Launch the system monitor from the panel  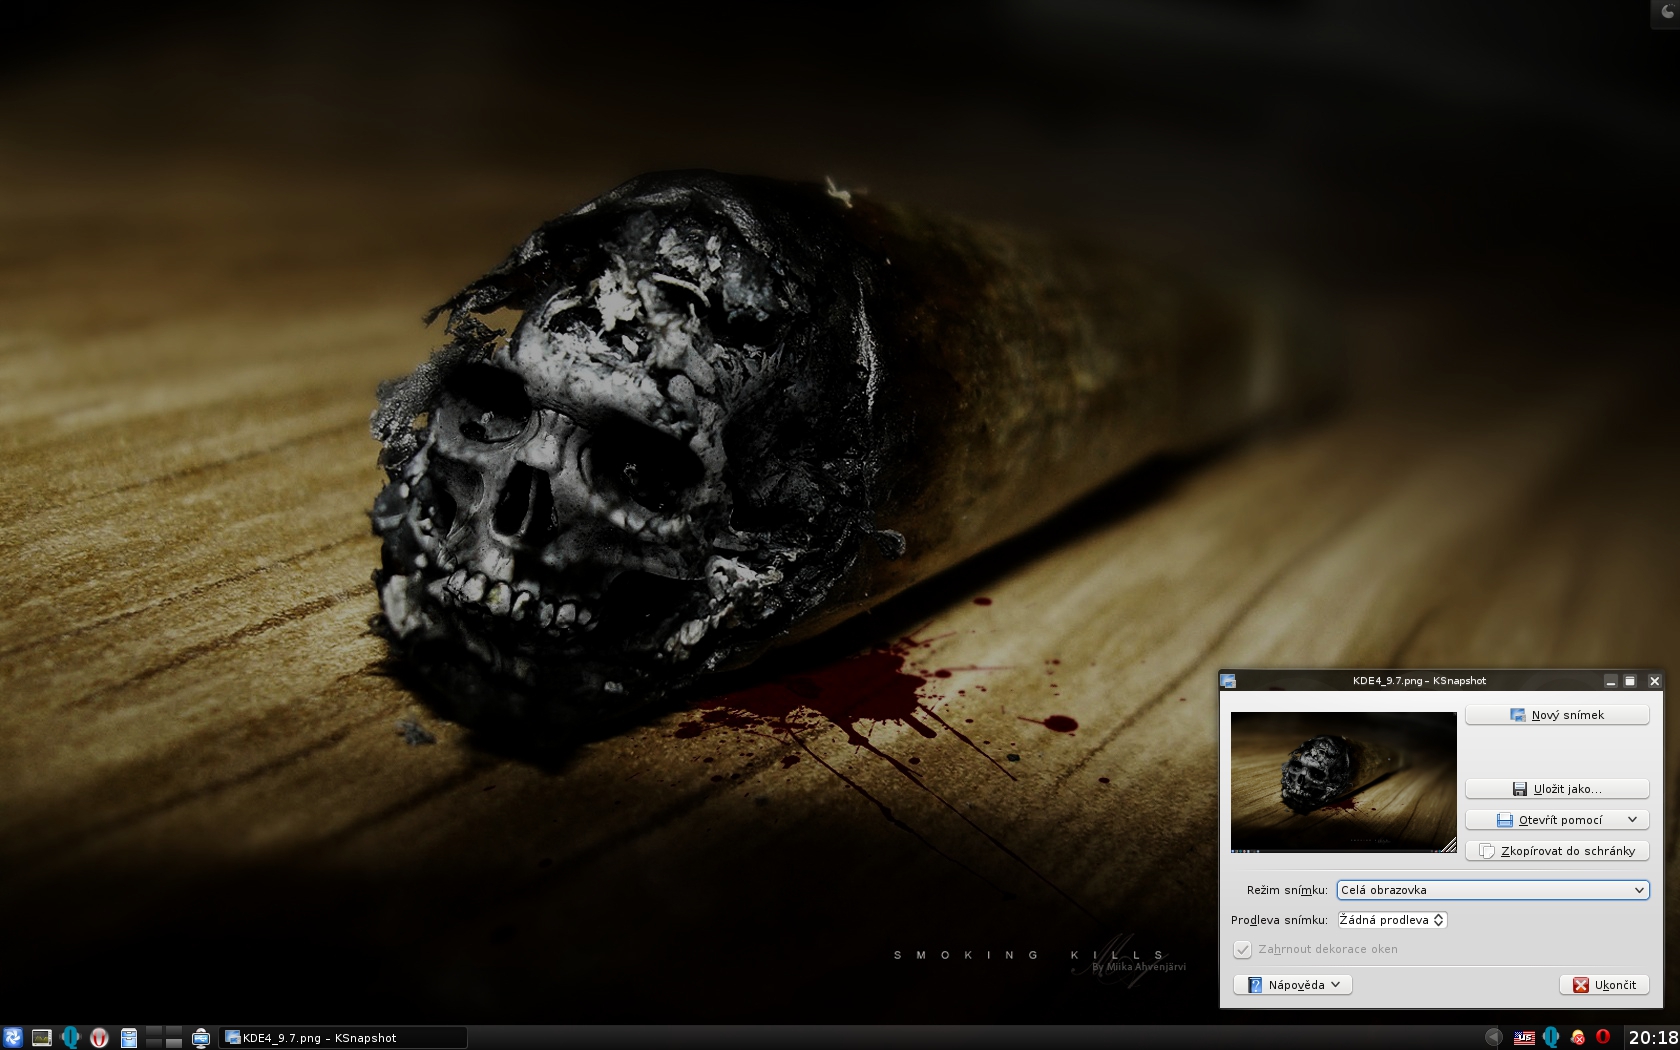pos(41,1038)
